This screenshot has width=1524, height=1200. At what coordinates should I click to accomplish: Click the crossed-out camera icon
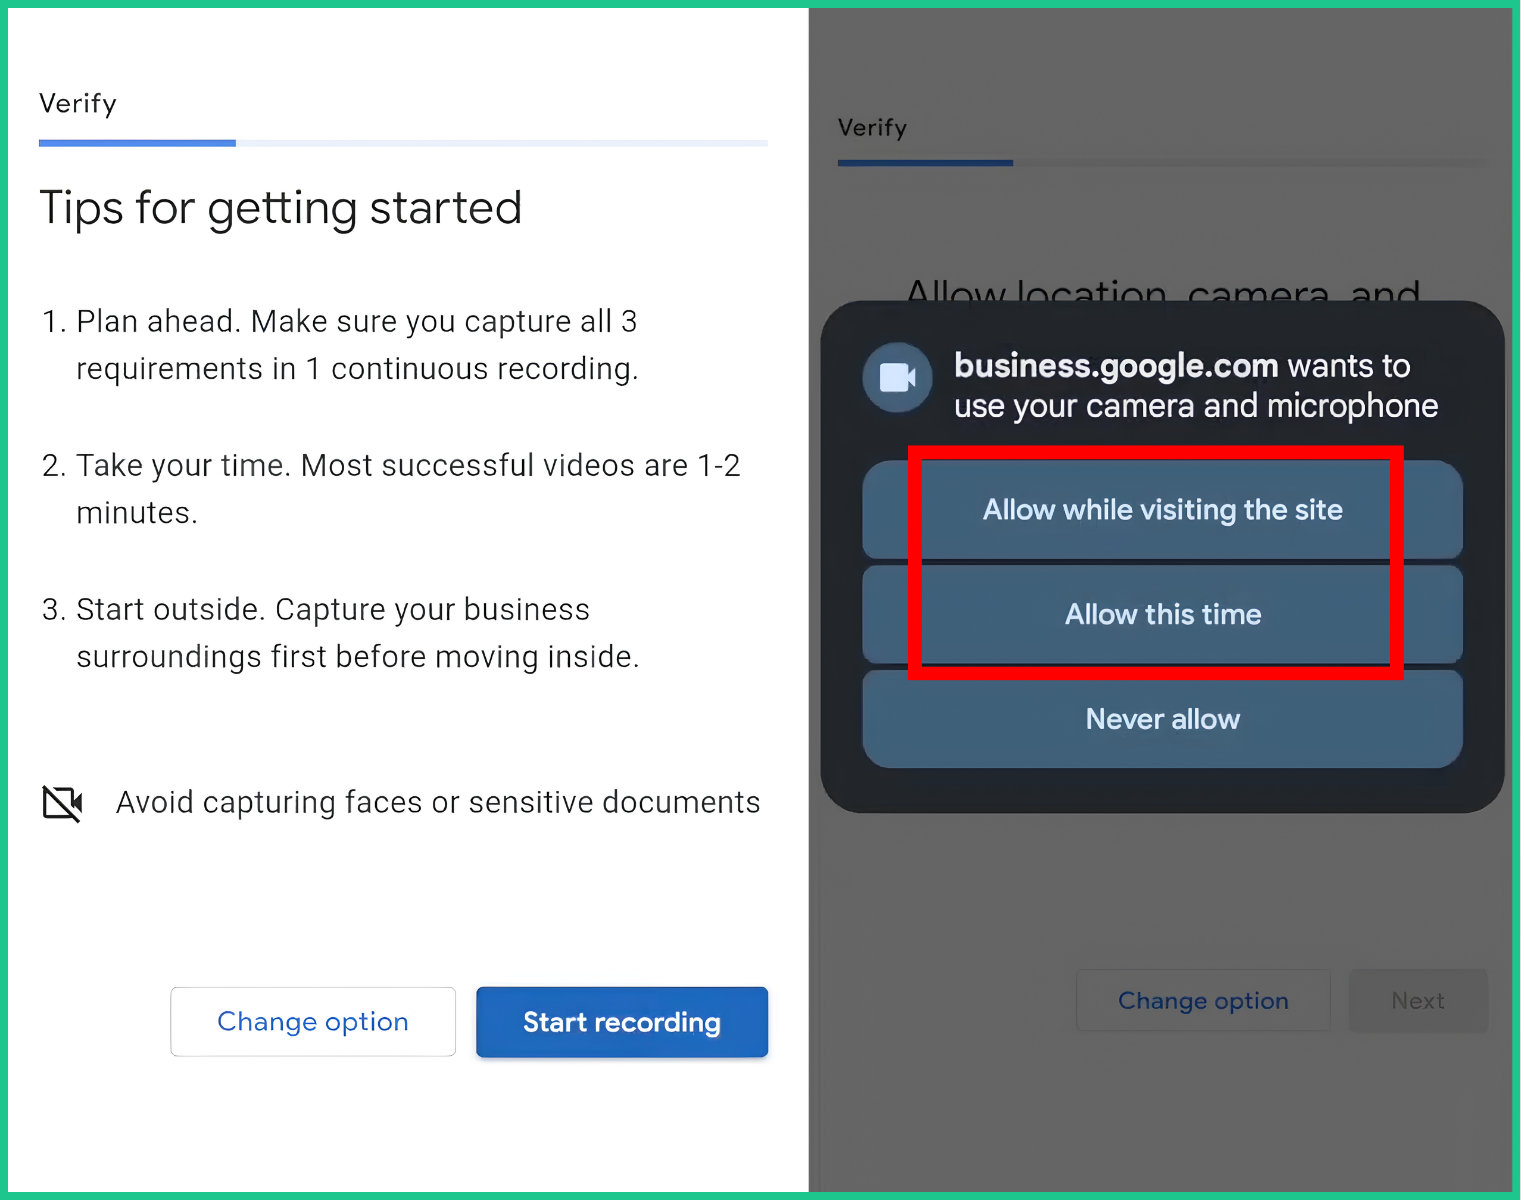pyautogui.click(x=62, y=802)
